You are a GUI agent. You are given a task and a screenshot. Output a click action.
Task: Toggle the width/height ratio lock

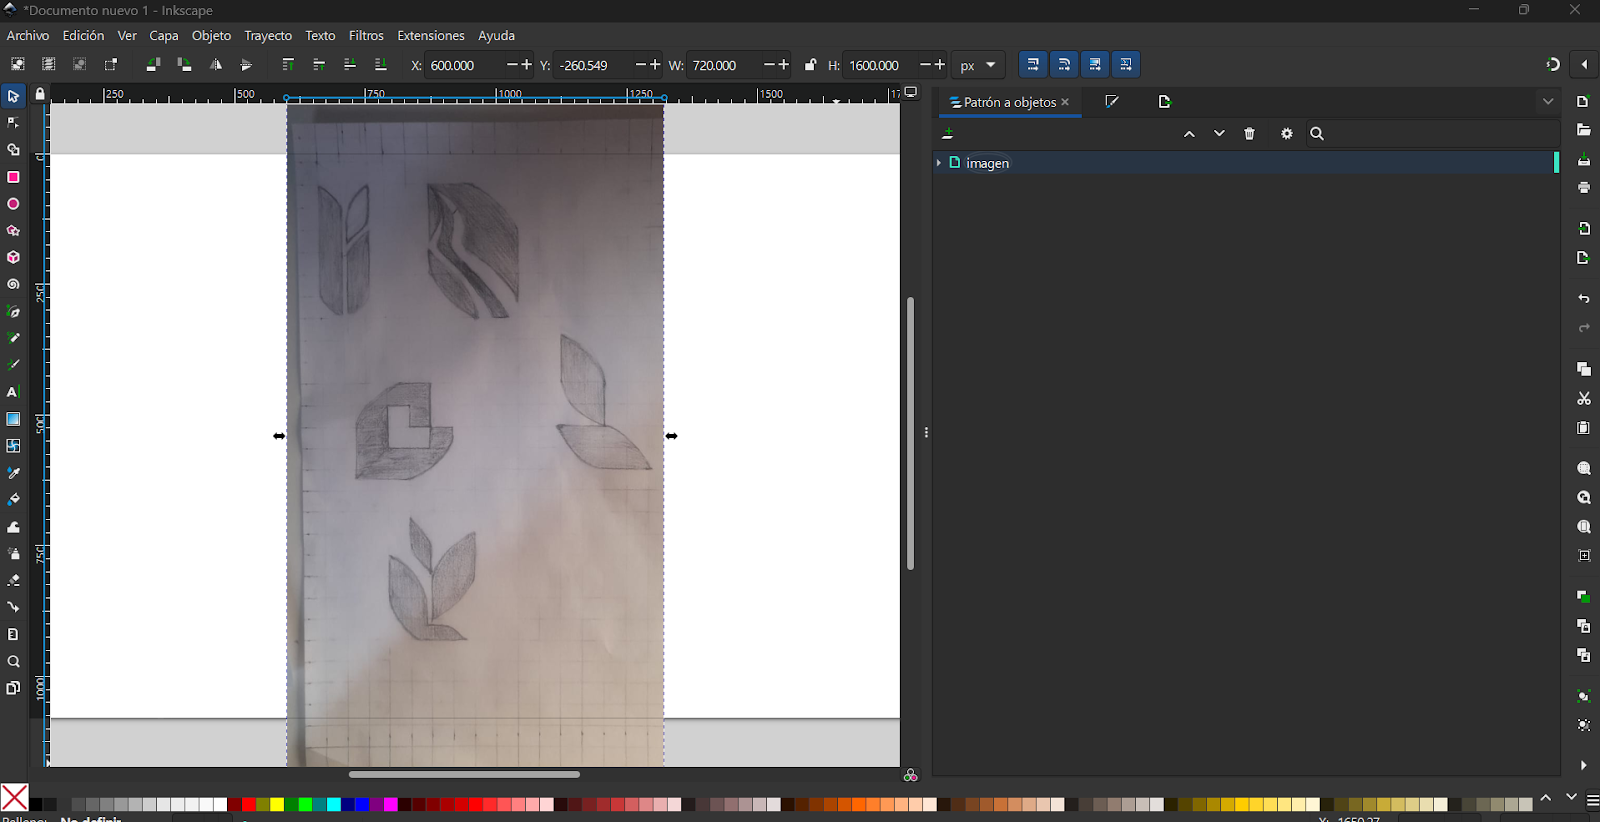(810, 65)
